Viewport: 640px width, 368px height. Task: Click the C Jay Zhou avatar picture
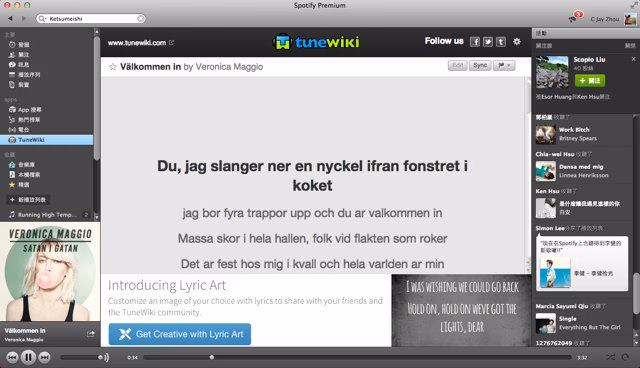click(630, 19)
